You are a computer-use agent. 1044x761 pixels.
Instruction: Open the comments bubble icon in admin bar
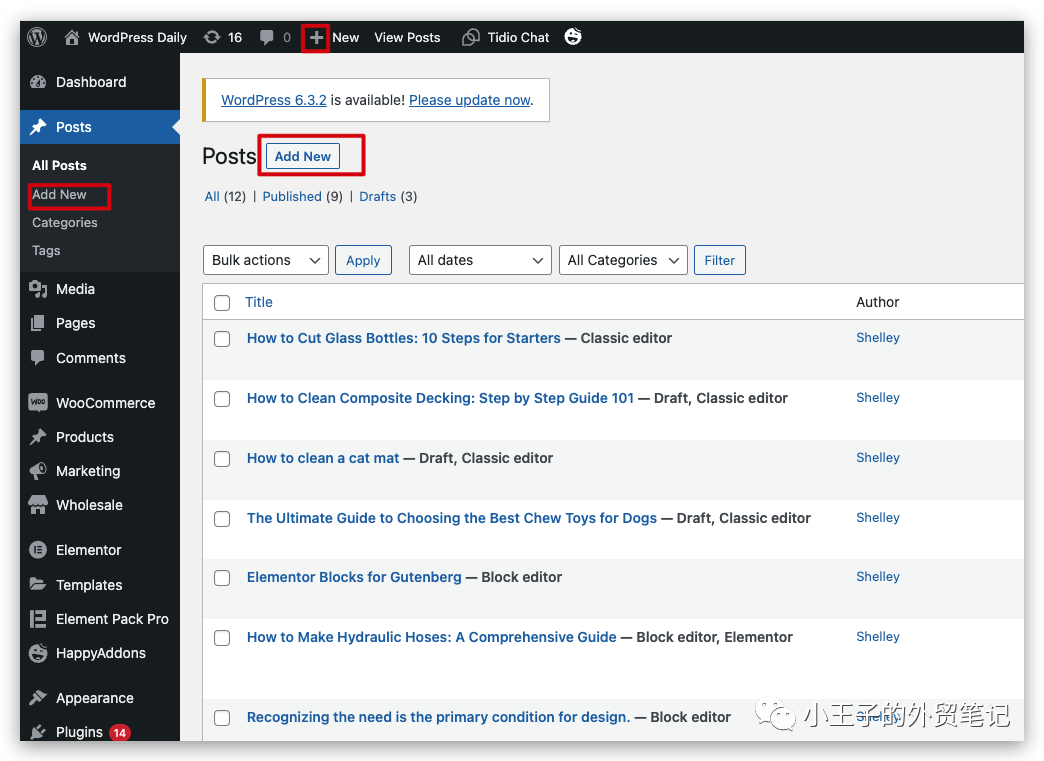(266, 37)
